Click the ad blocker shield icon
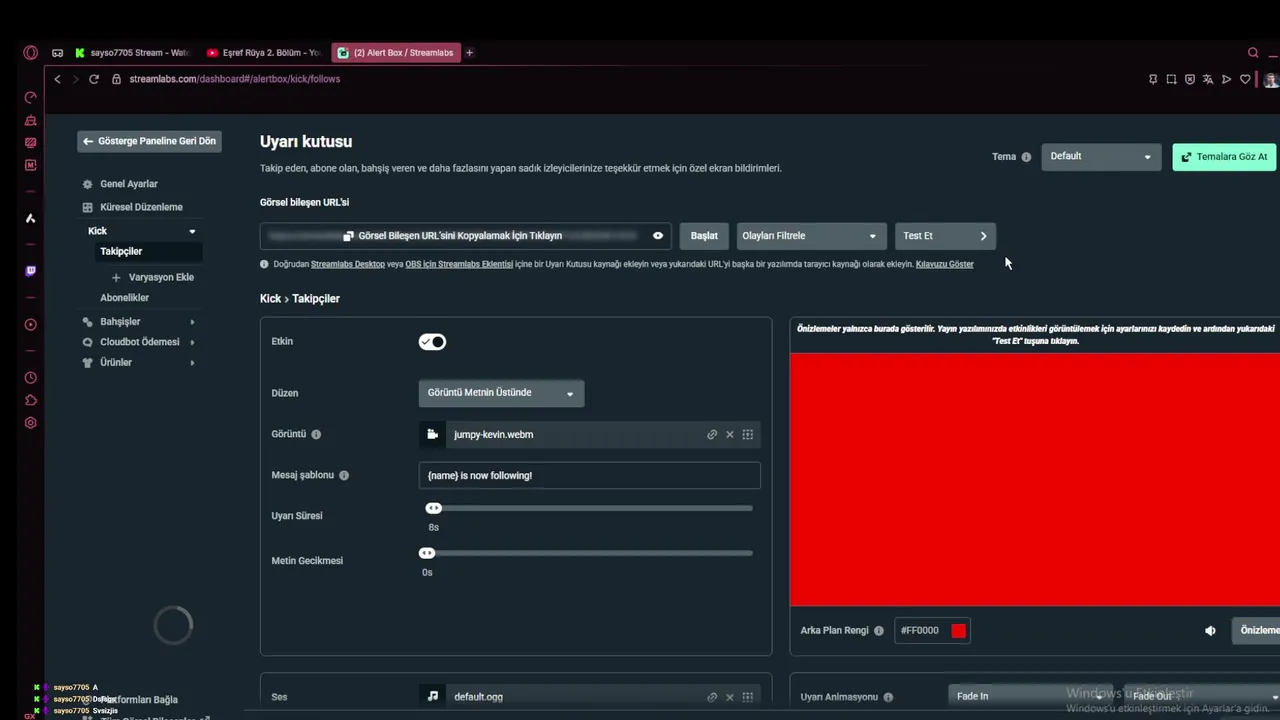 click(1189, 79)
